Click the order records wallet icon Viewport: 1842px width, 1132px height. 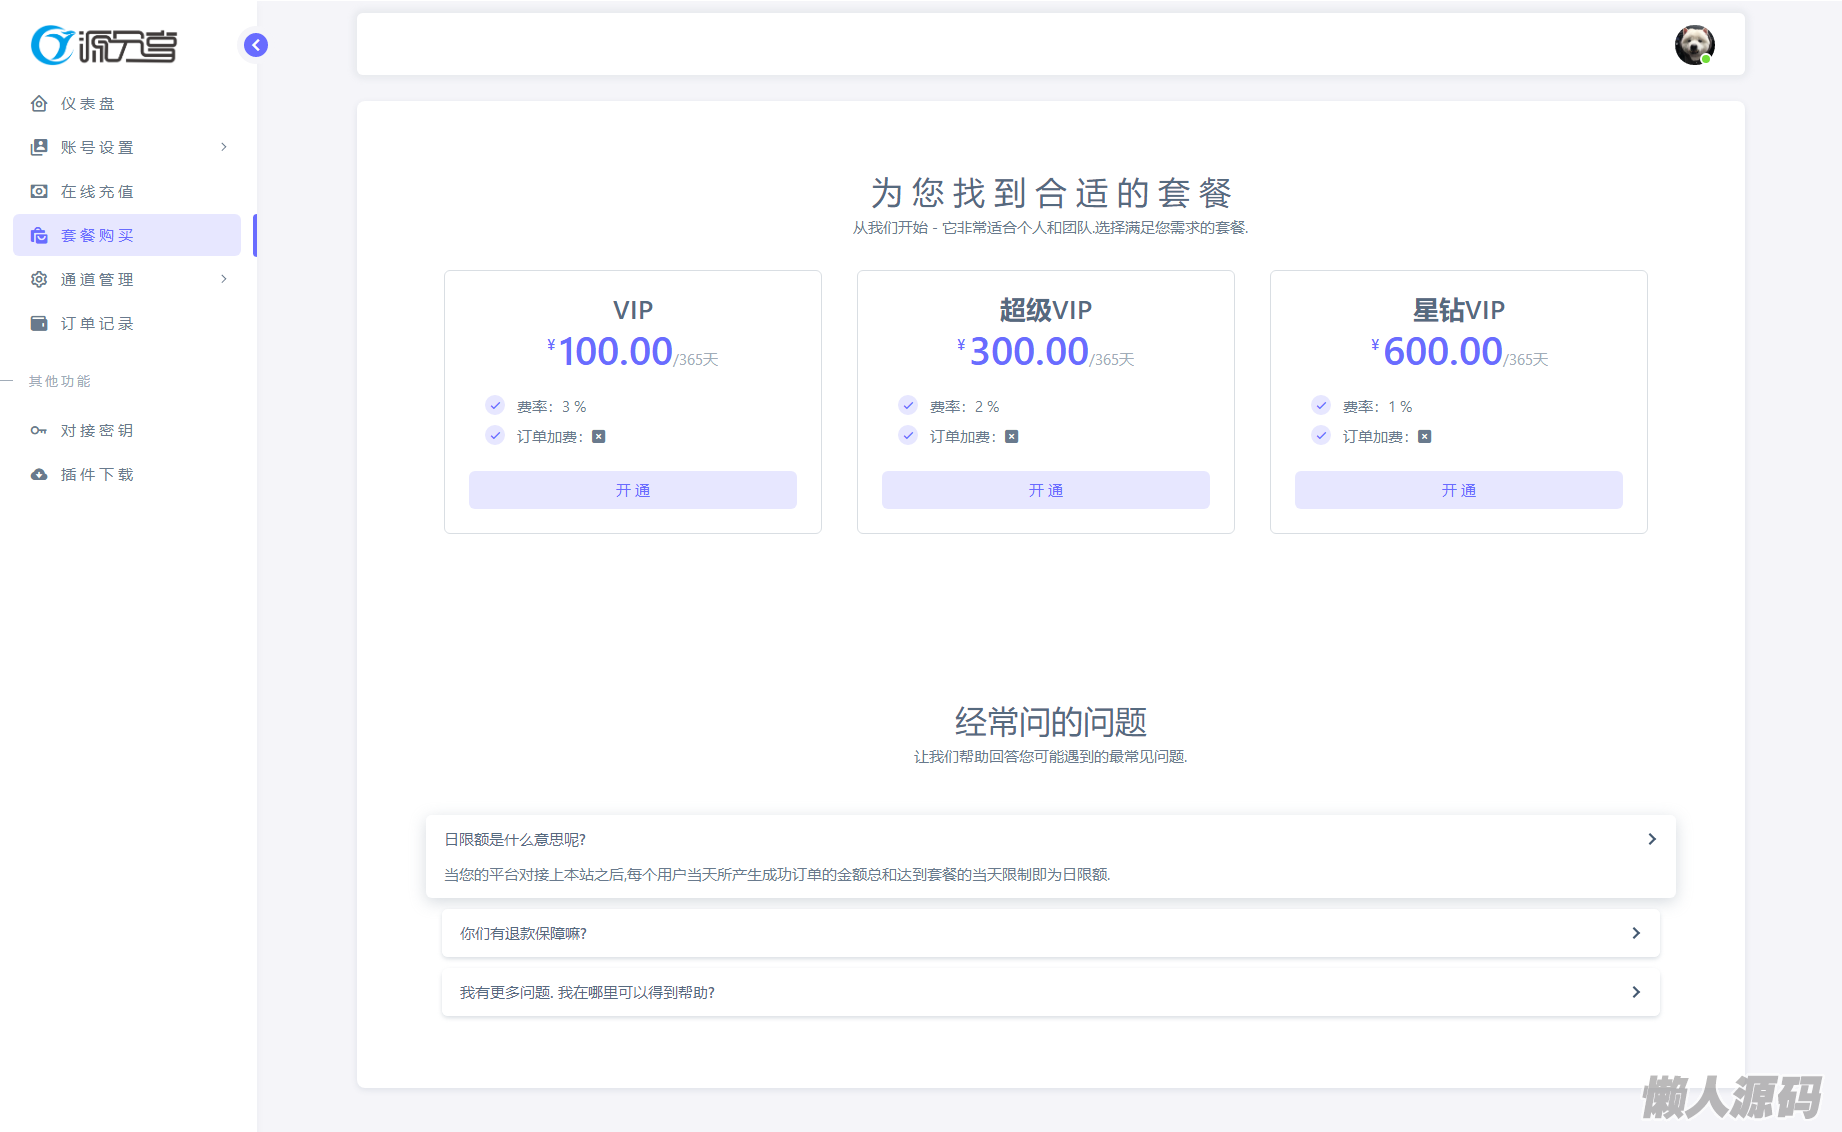pos(39,323)
